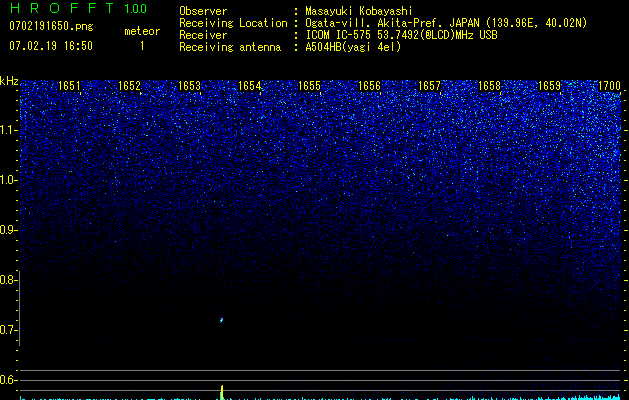Click the meteor count label
Viewport: 629px width, 400px height.
point(142,31)
